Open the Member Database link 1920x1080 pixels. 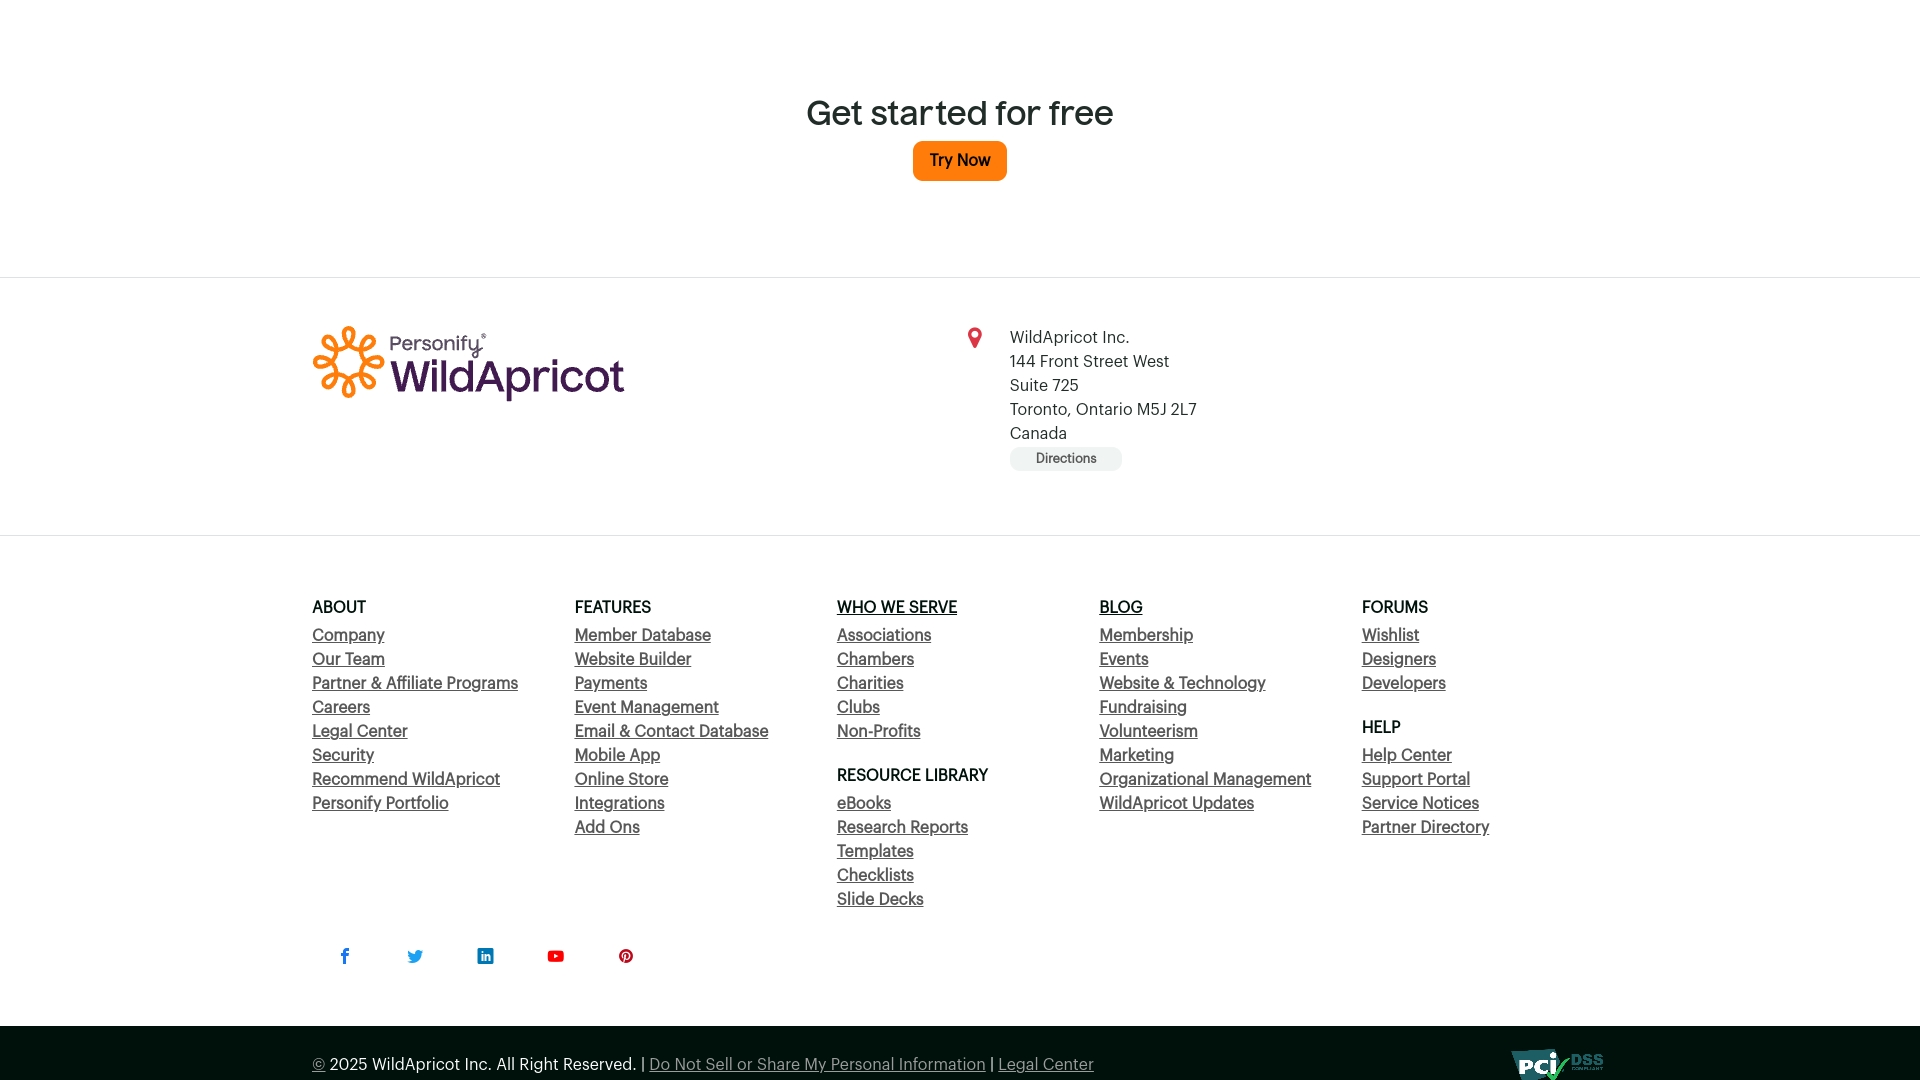click(642, 635)
